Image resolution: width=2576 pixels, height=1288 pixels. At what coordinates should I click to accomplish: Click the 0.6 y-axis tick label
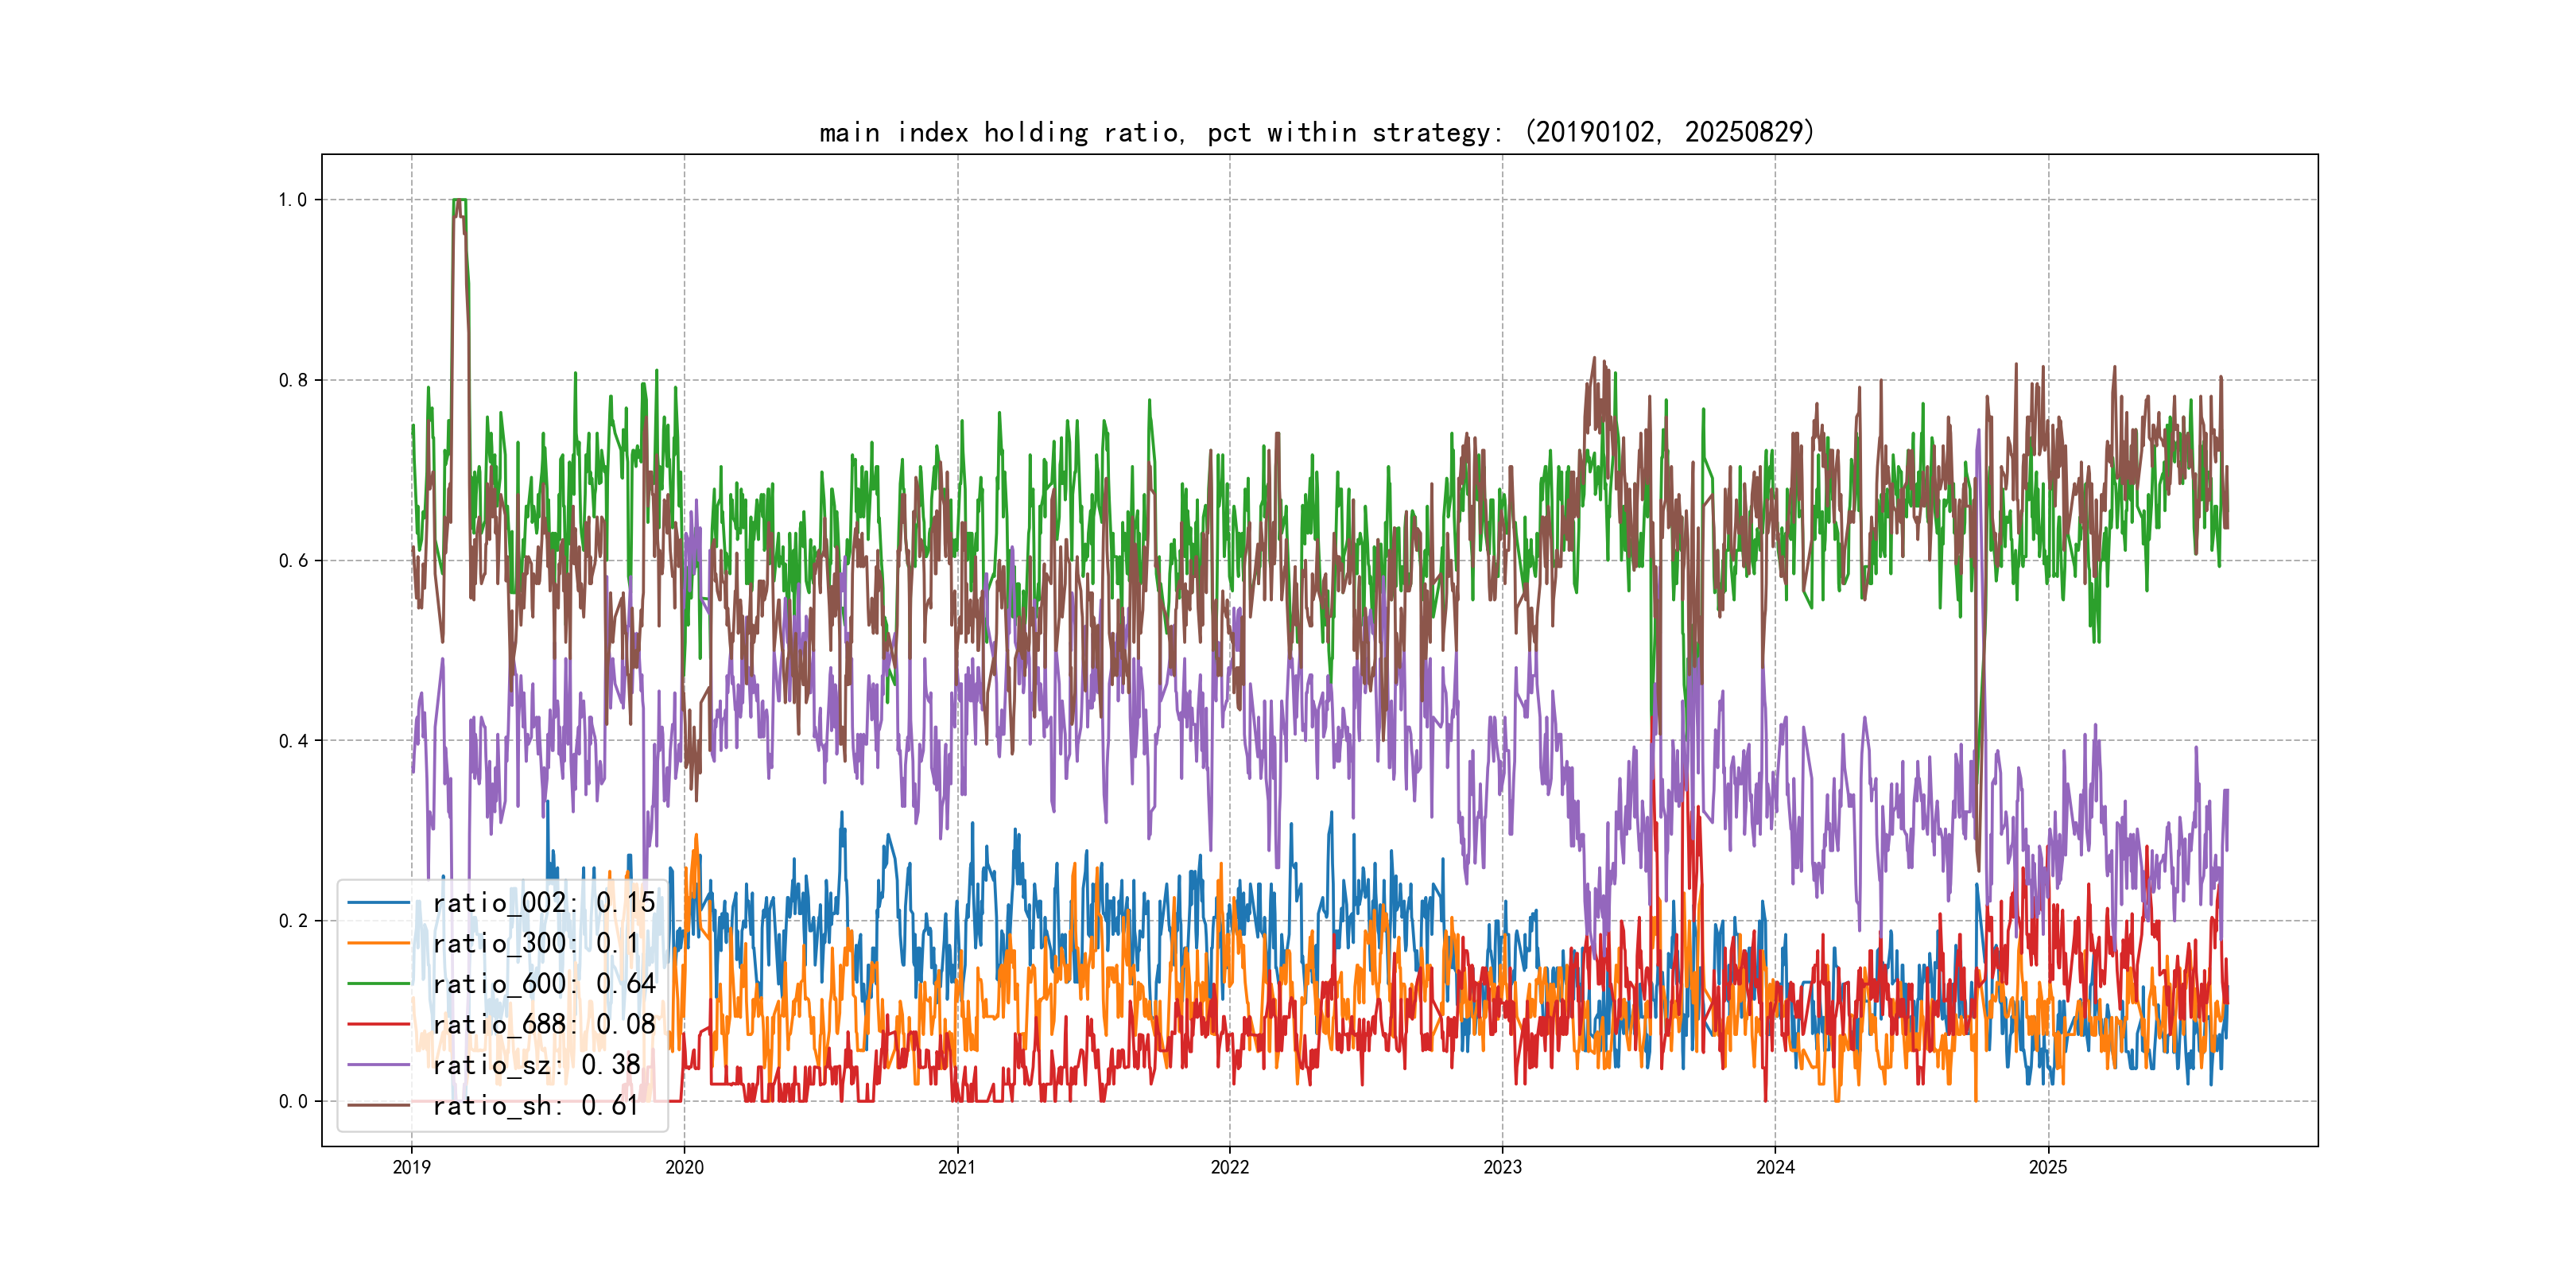[293, 561]
